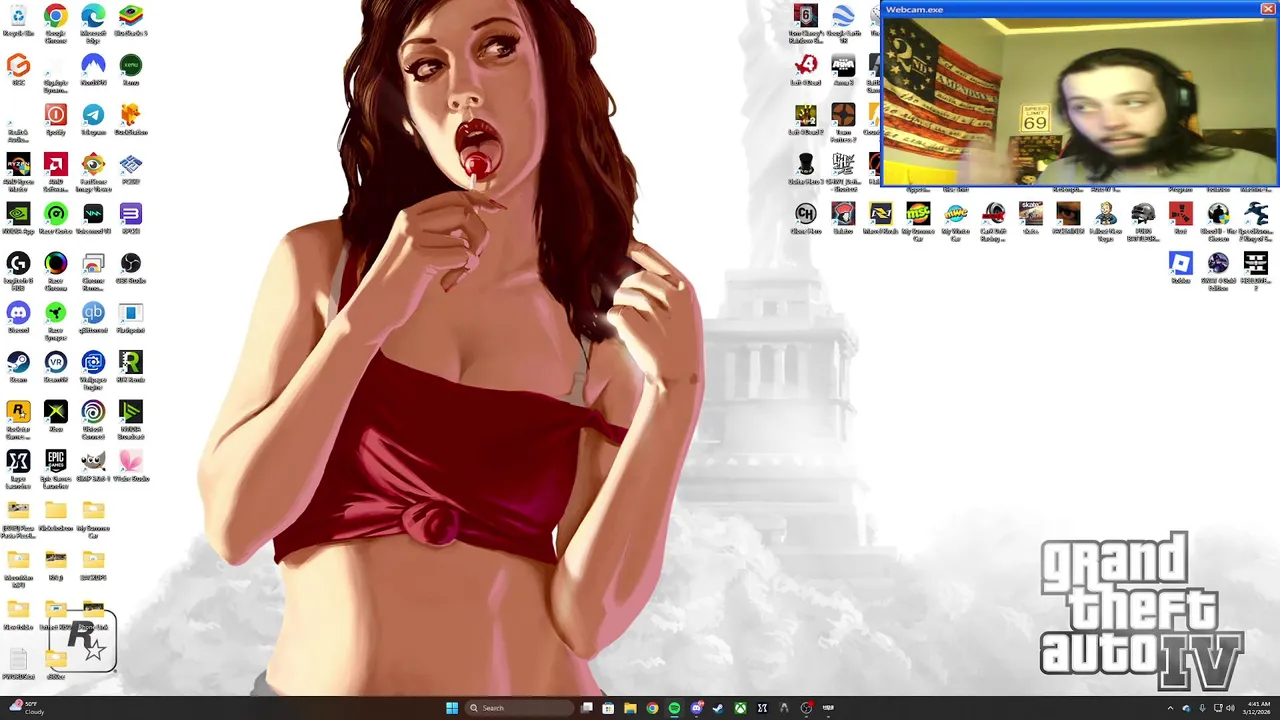
Task: Select the DuckStation emulator icon
Action: (131, 120)
